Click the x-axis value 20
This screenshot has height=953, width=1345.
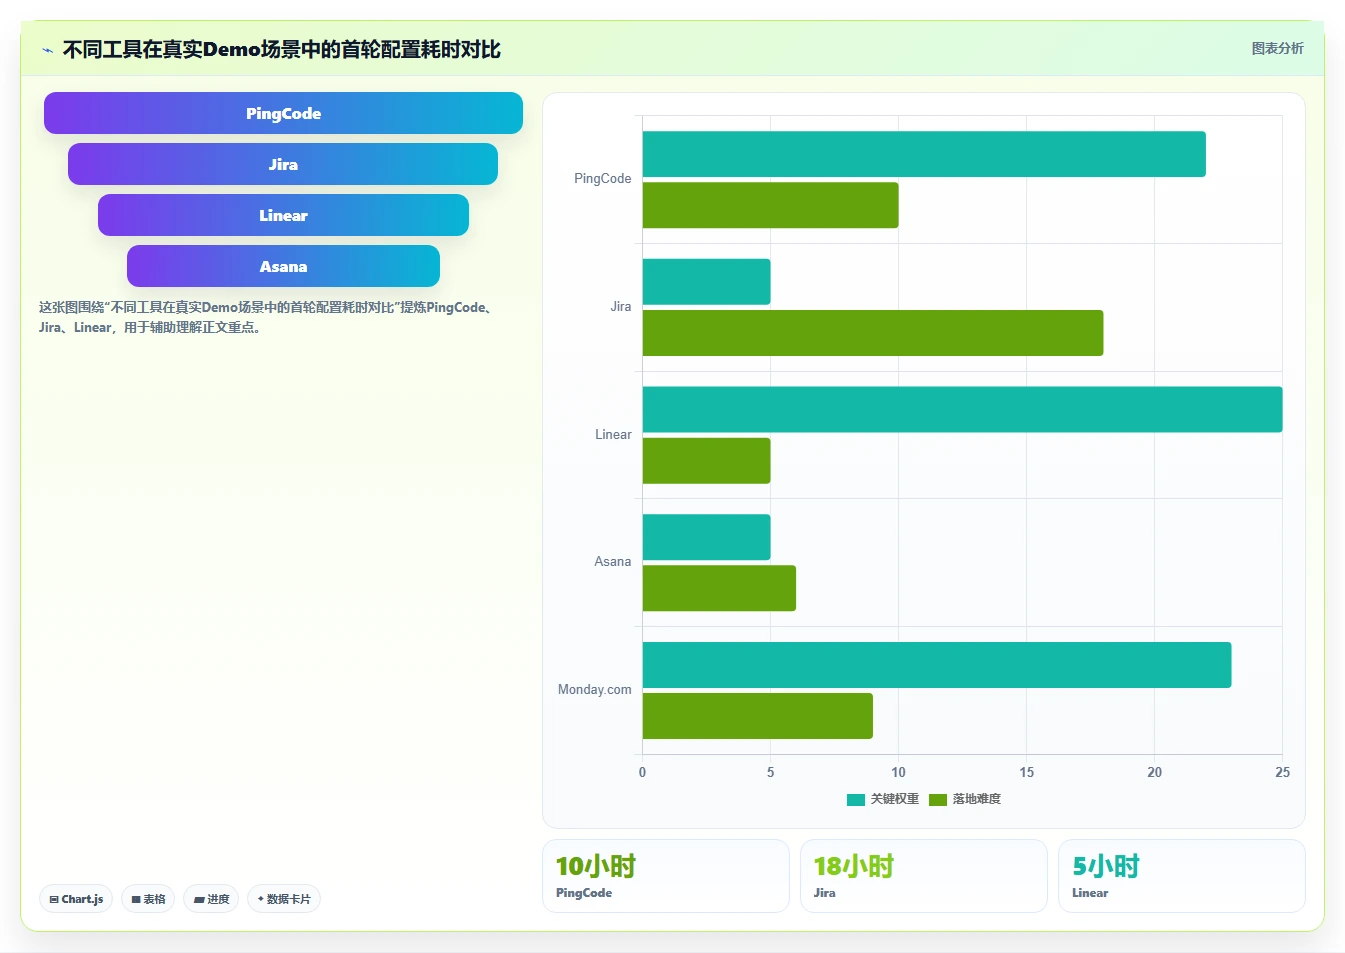point(1154,772)
